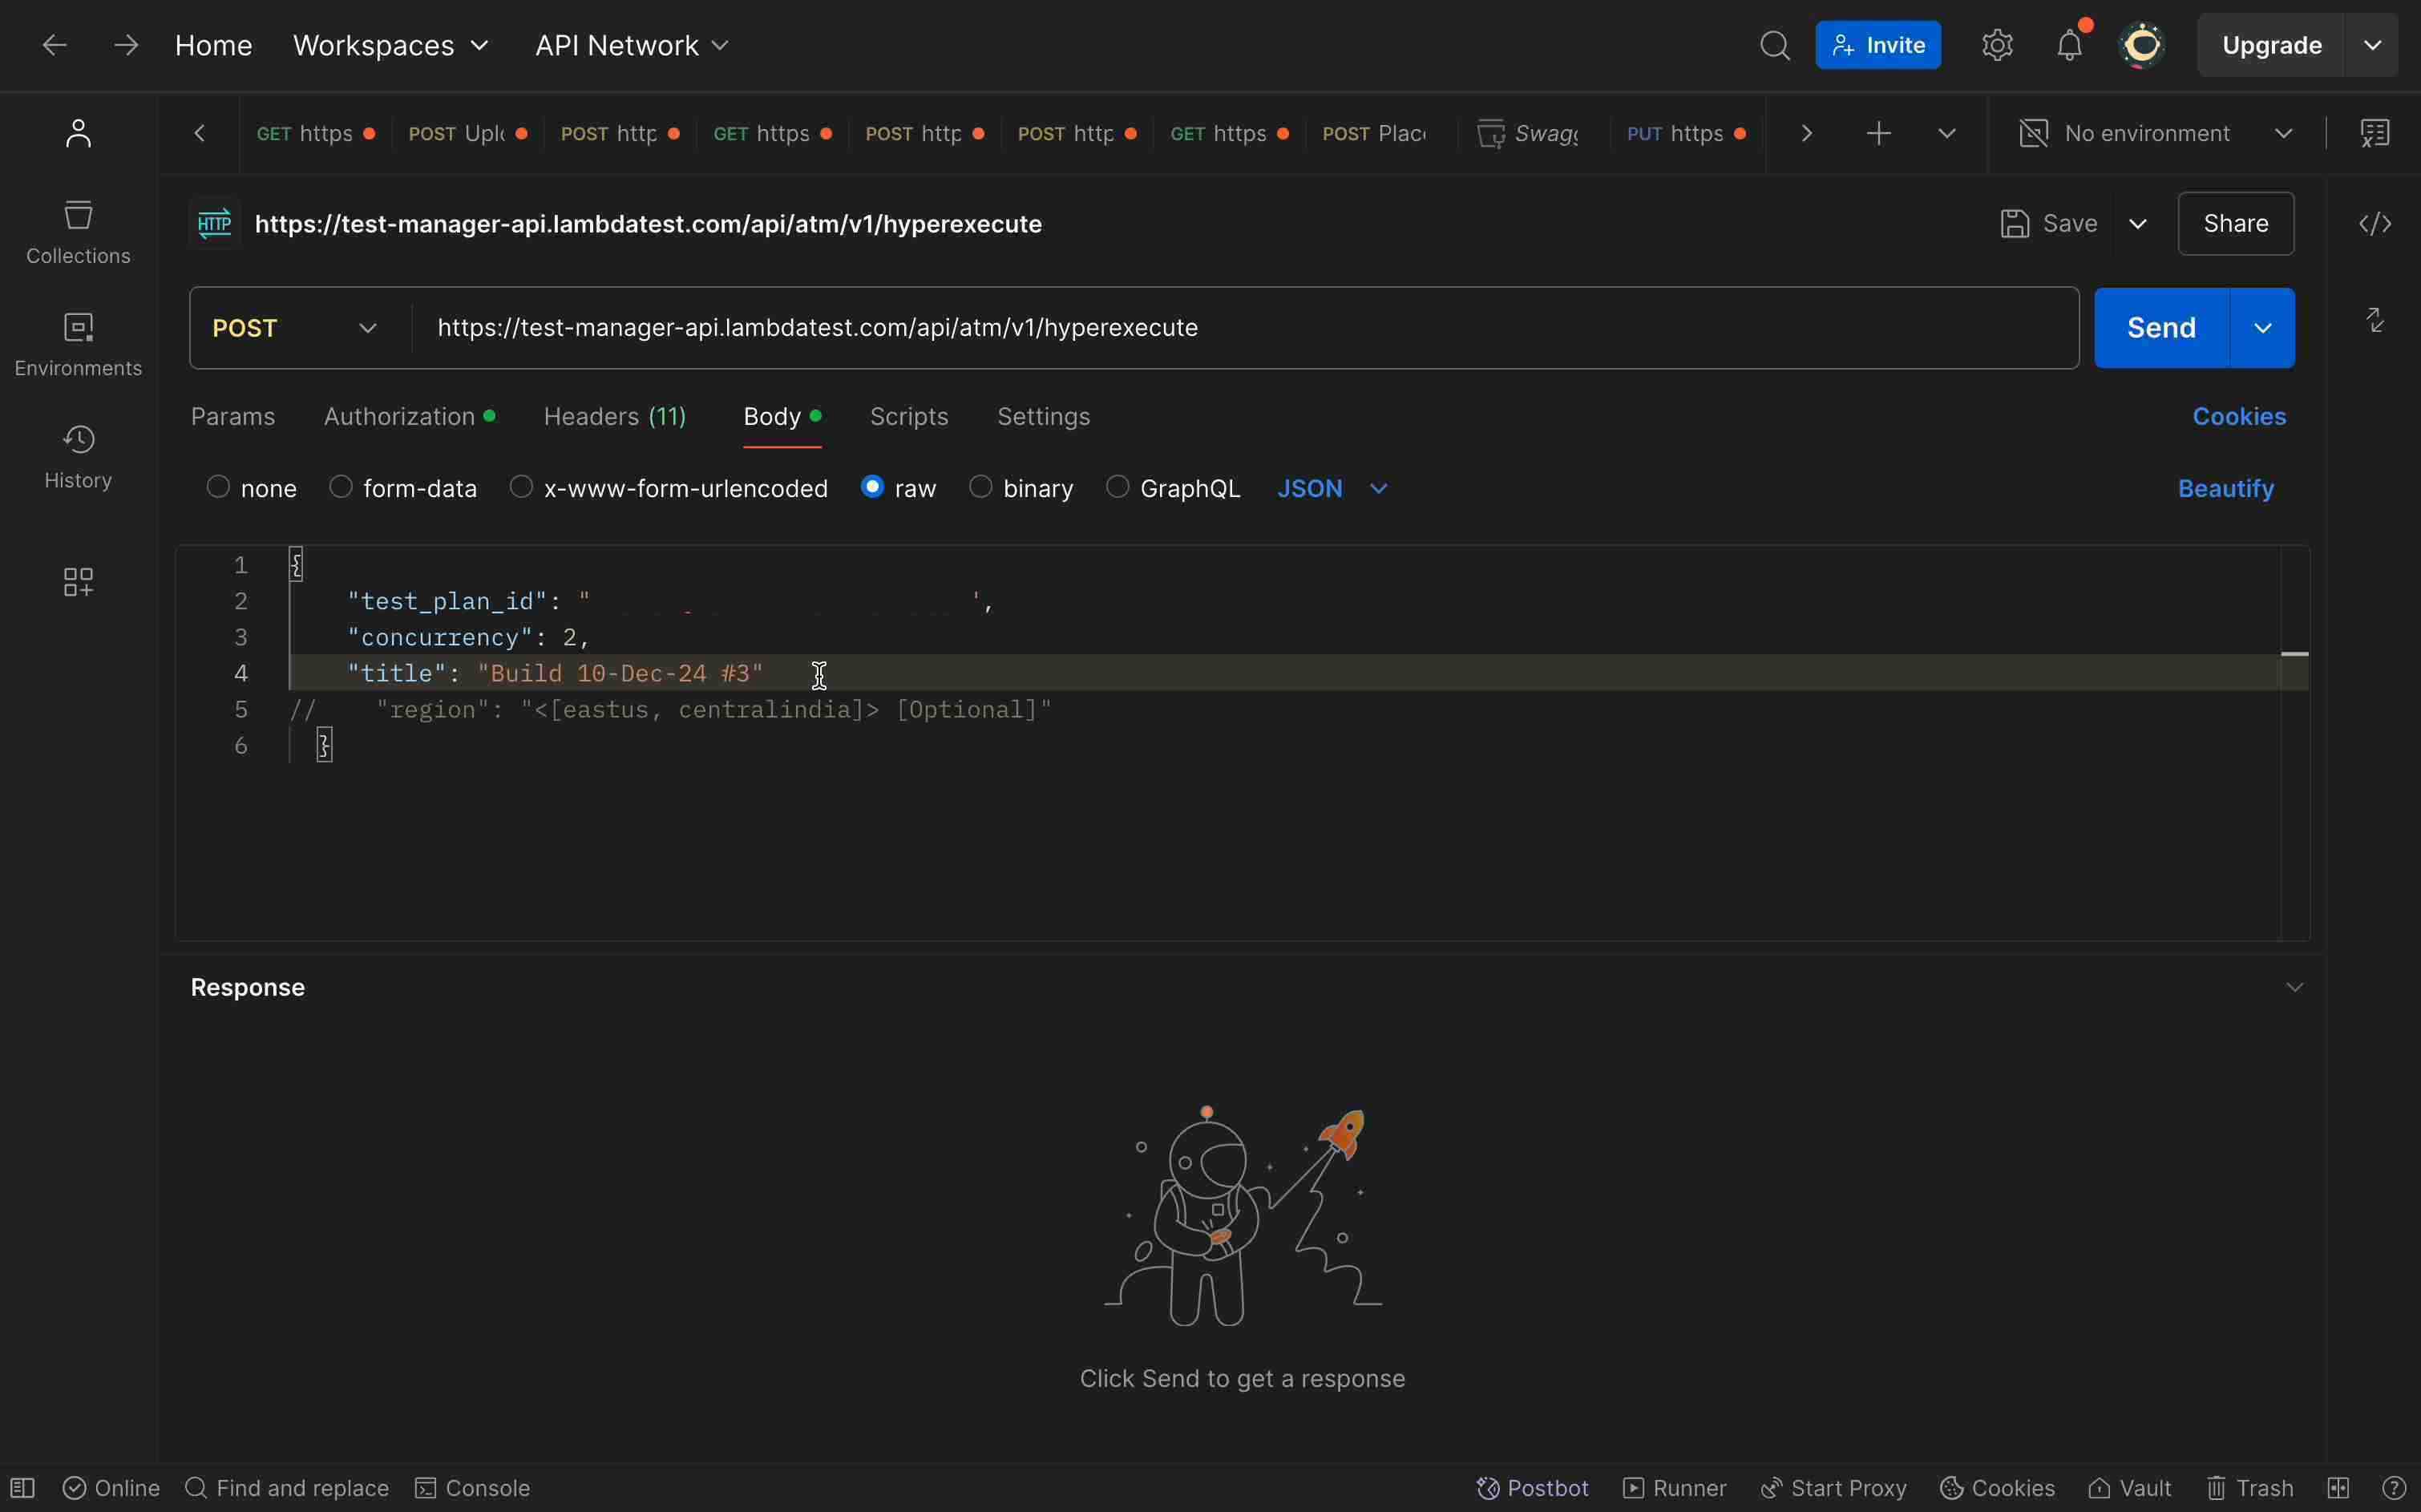
Task: Open the user avatar menu
Action: point(2142,46)
